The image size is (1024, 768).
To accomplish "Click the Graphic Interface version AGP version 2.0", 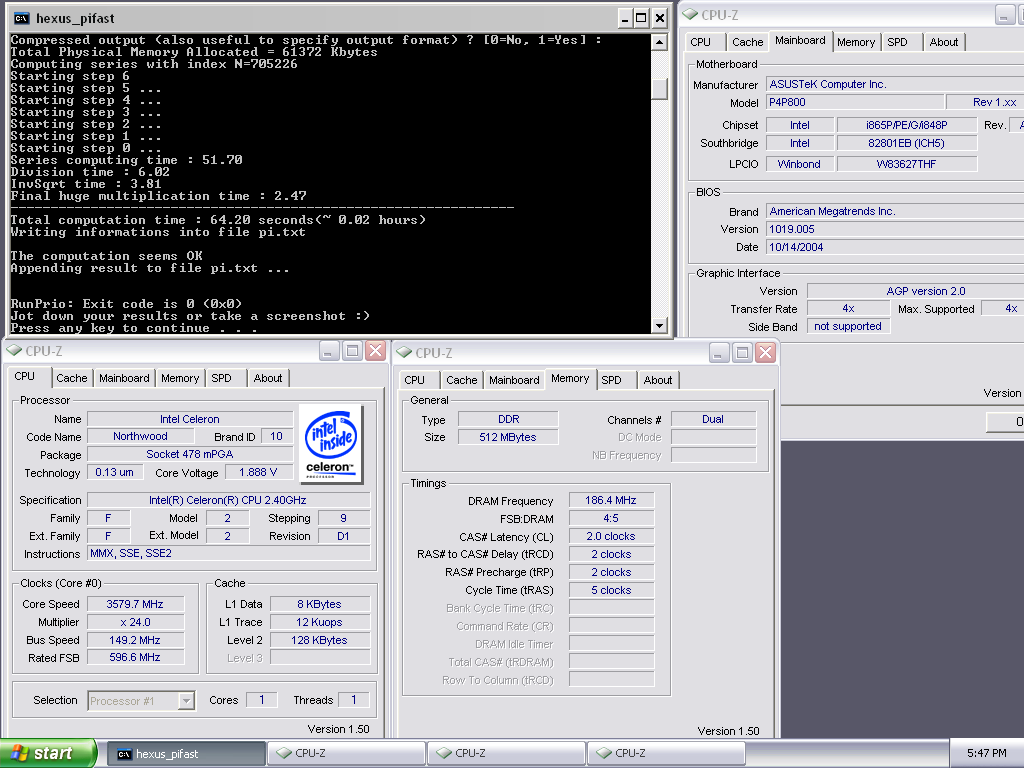I will [916, 291].
